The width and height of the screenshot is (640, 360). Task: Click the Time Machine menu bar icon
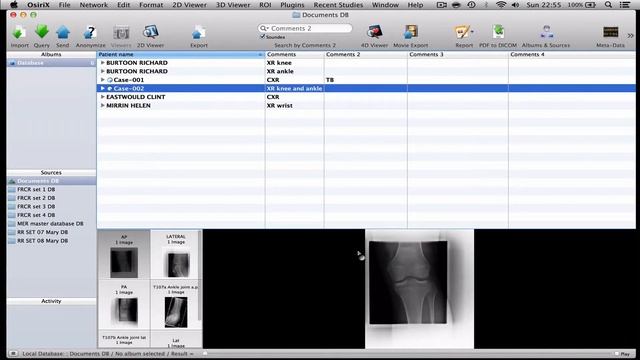click(x=471, y=5)
